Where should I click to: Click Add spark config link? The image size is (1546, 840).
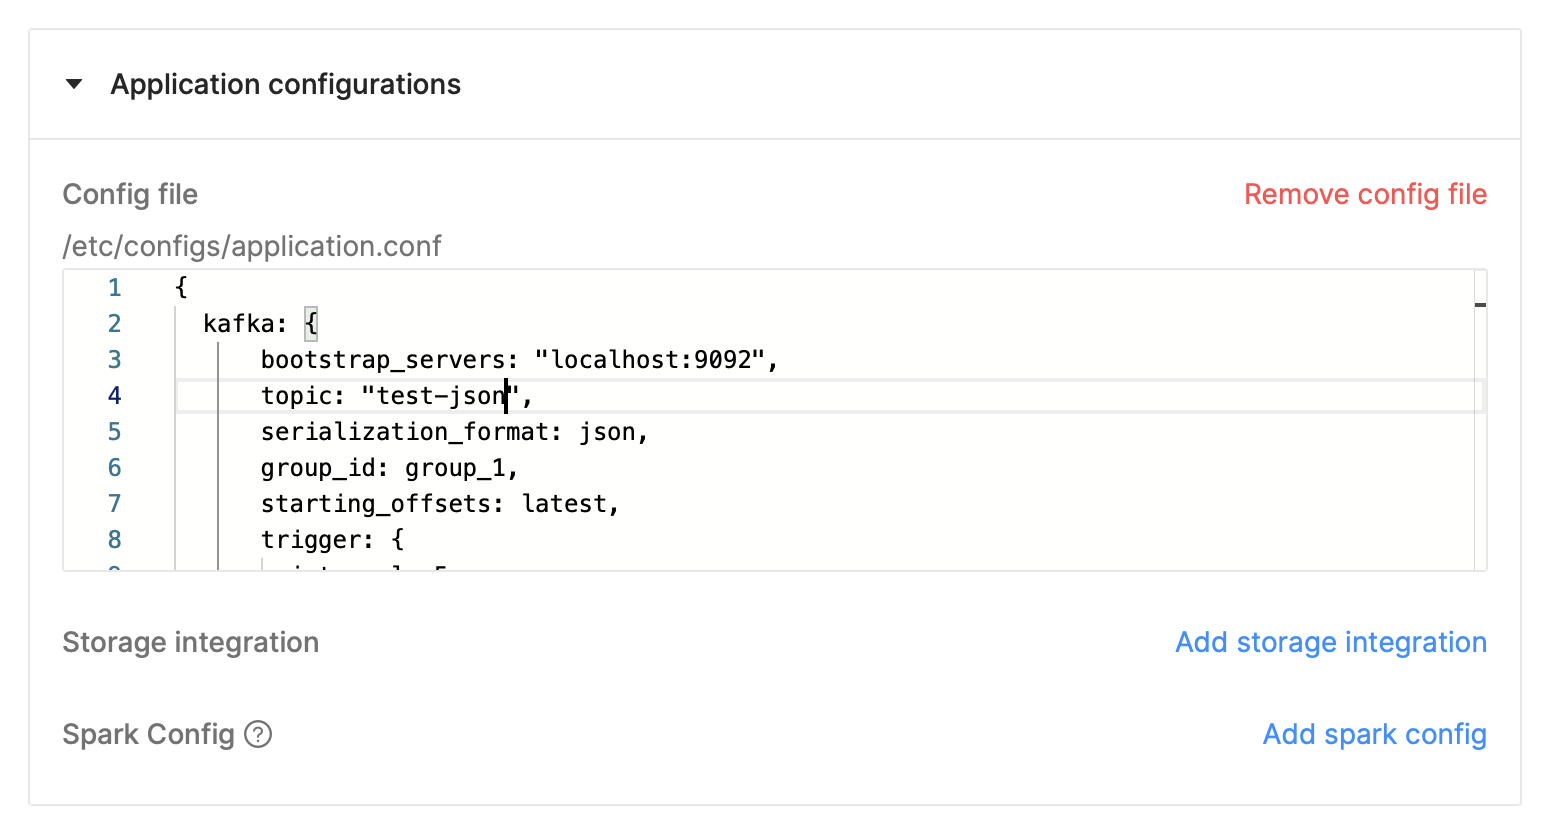1374,734
